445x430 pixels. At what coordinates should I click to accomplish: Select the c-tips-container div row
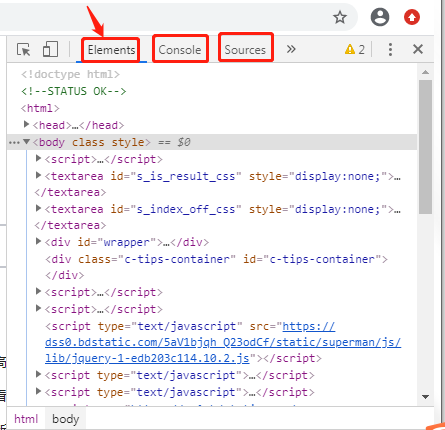click(x=216, y=259)
